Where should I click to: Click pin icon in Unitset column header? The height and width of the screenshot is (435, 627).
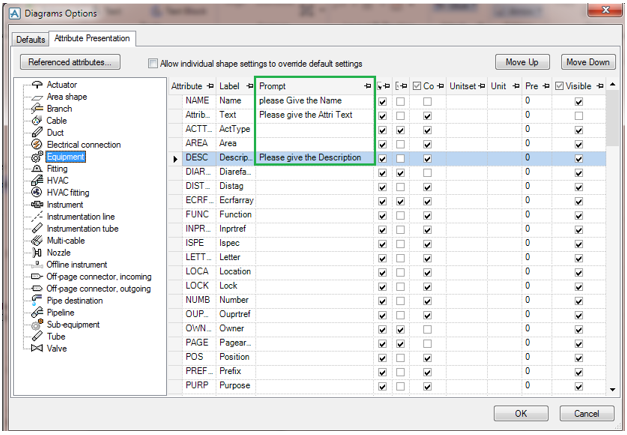[x=482, y=86]
